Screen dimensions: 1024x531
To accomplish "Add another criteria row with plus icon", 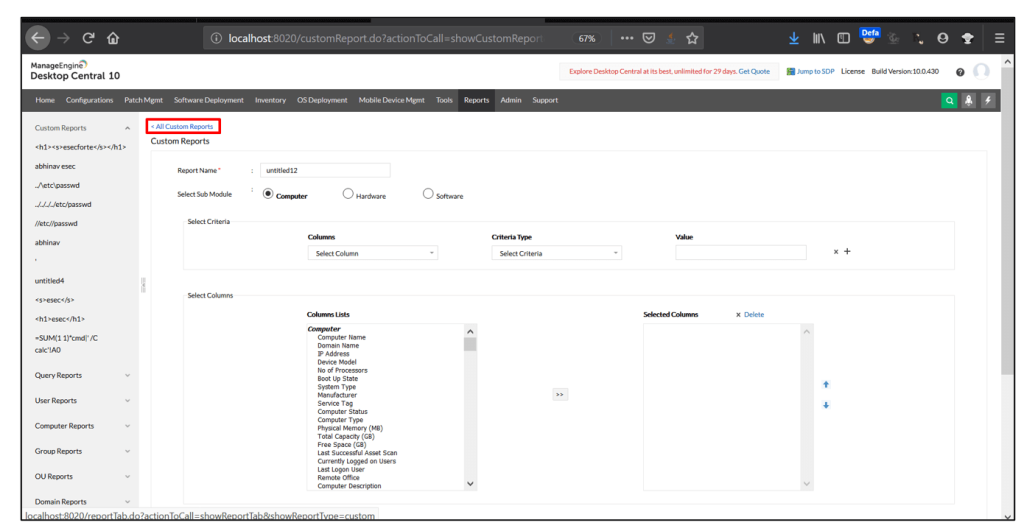I will coord(847,251).
